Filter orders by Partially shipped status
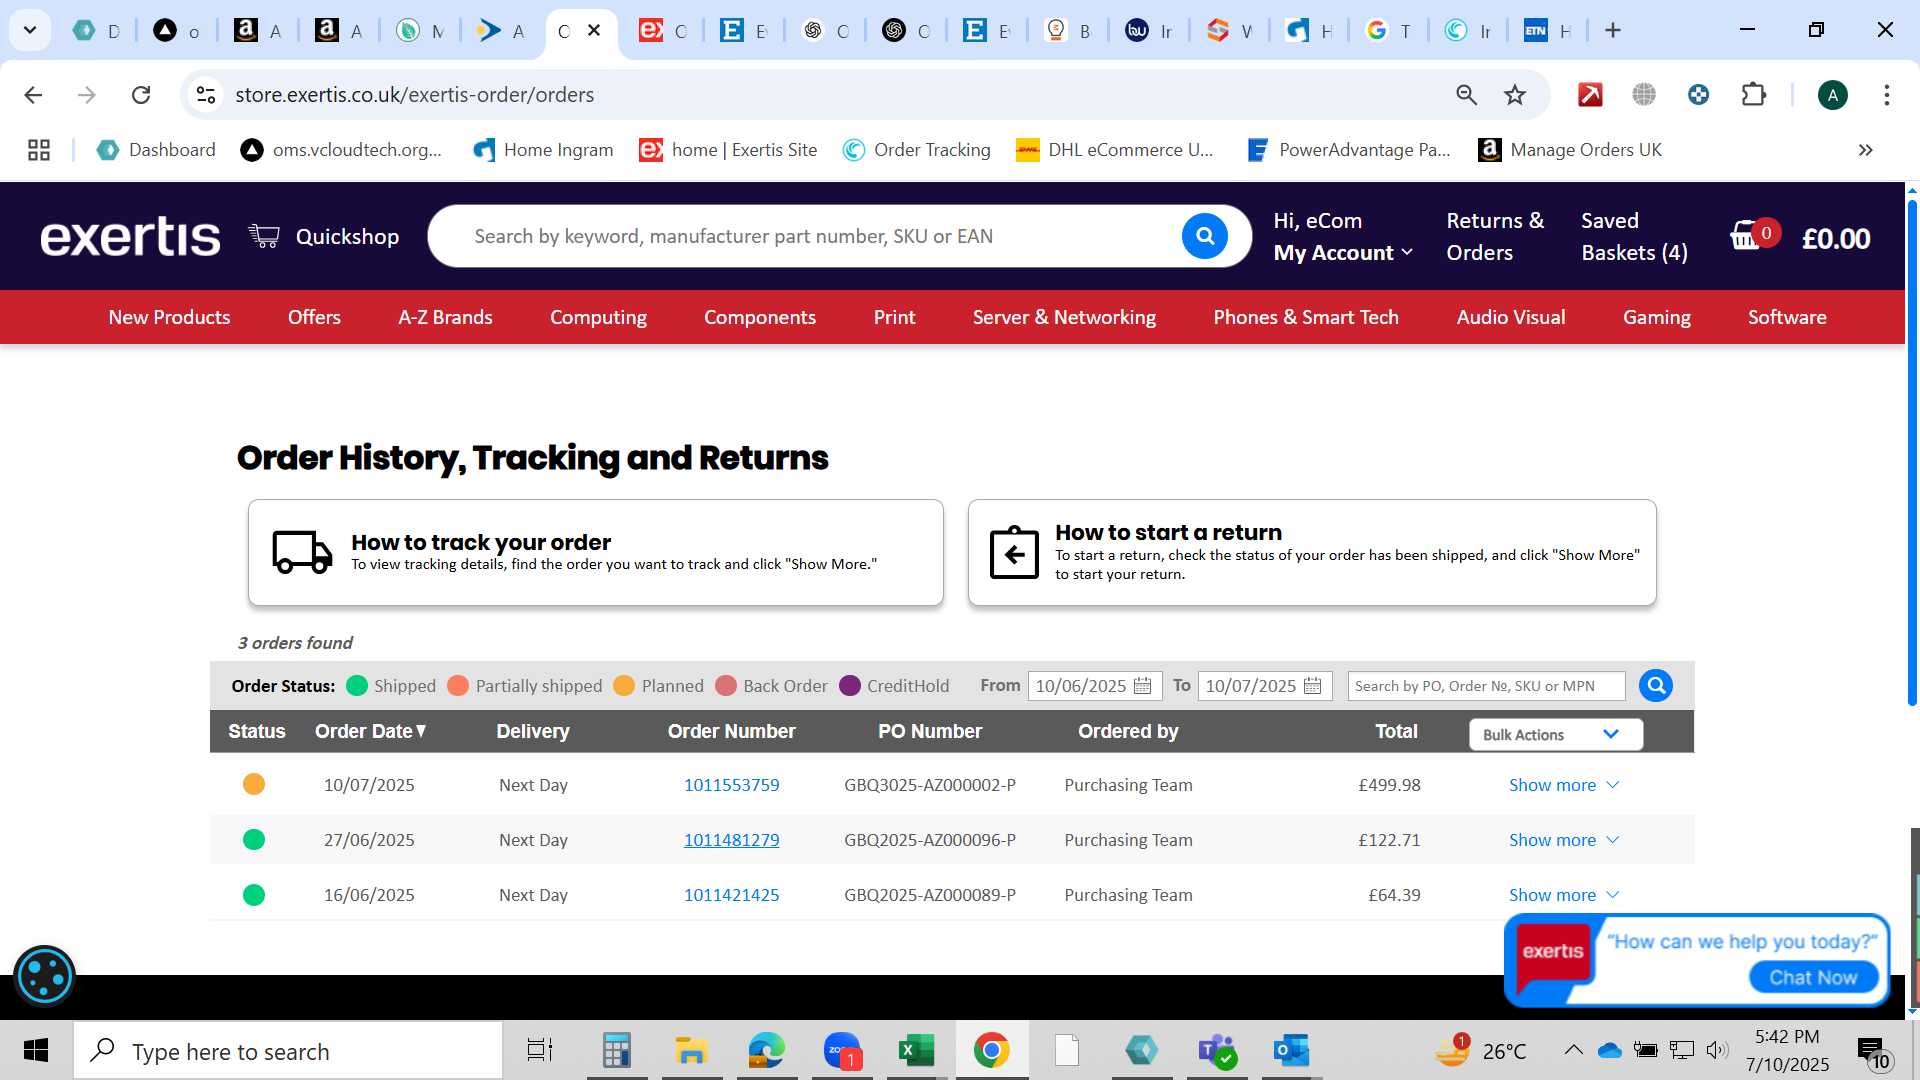 (x=525, y=686)
